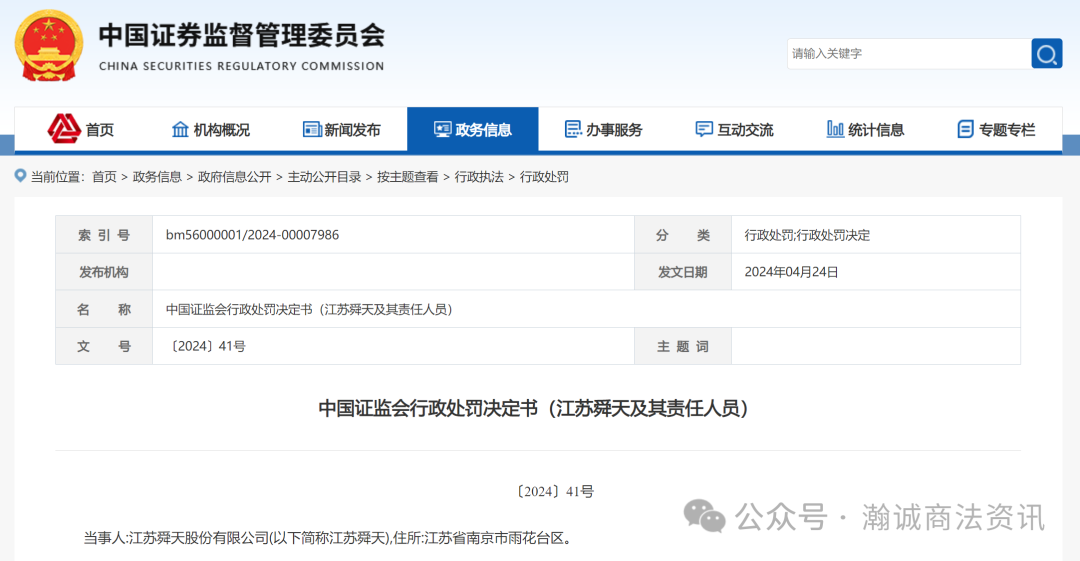Open the 机构概况 navigation tab

point(211,130)
